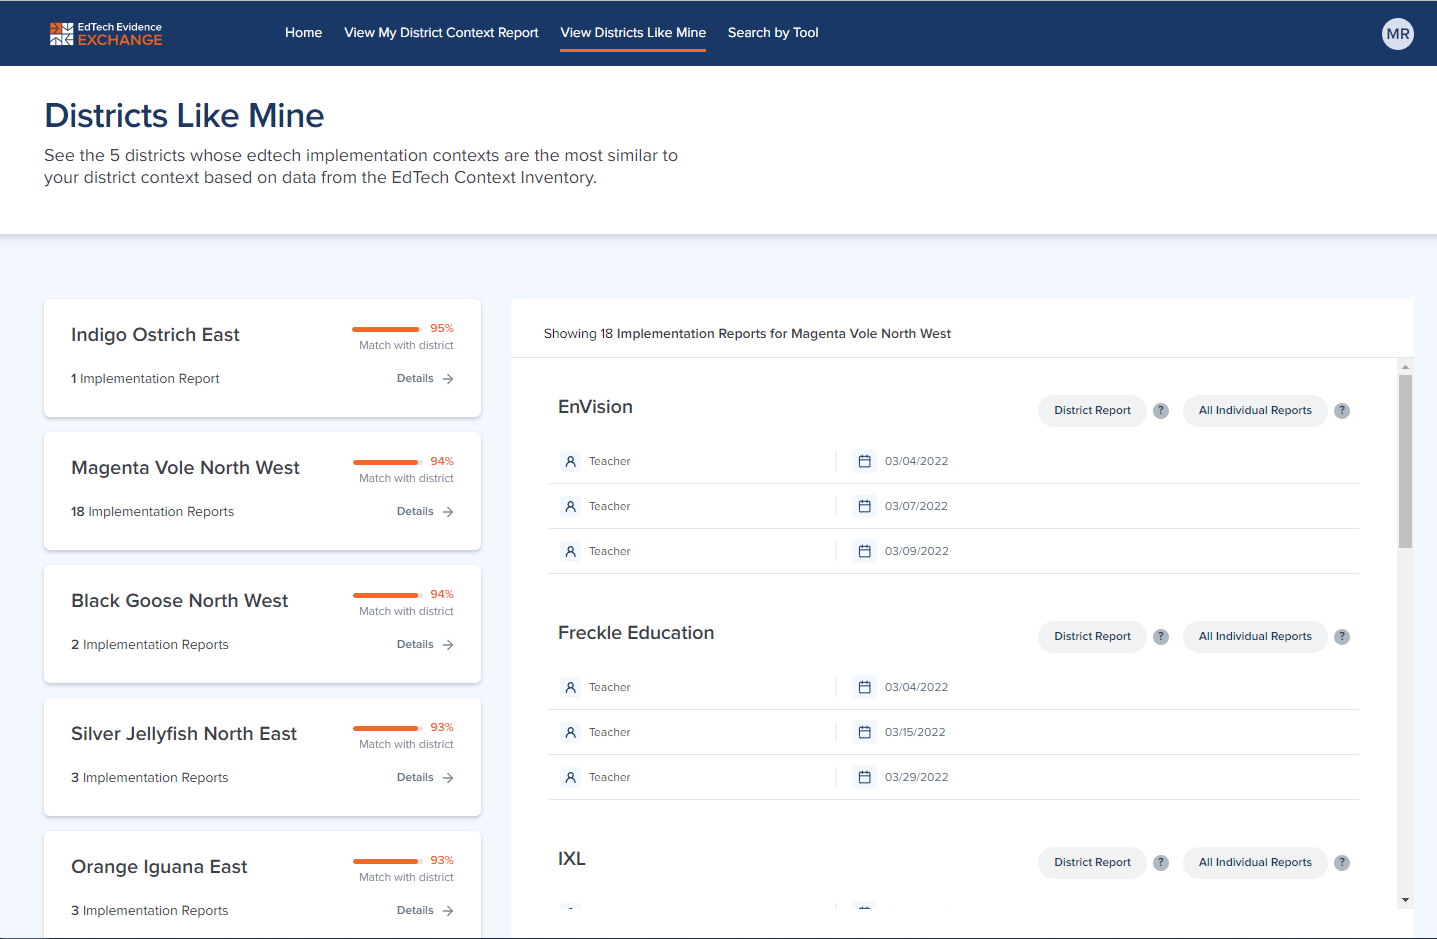Click calendar icon beside 03/15/2022 date

(864, 732)
